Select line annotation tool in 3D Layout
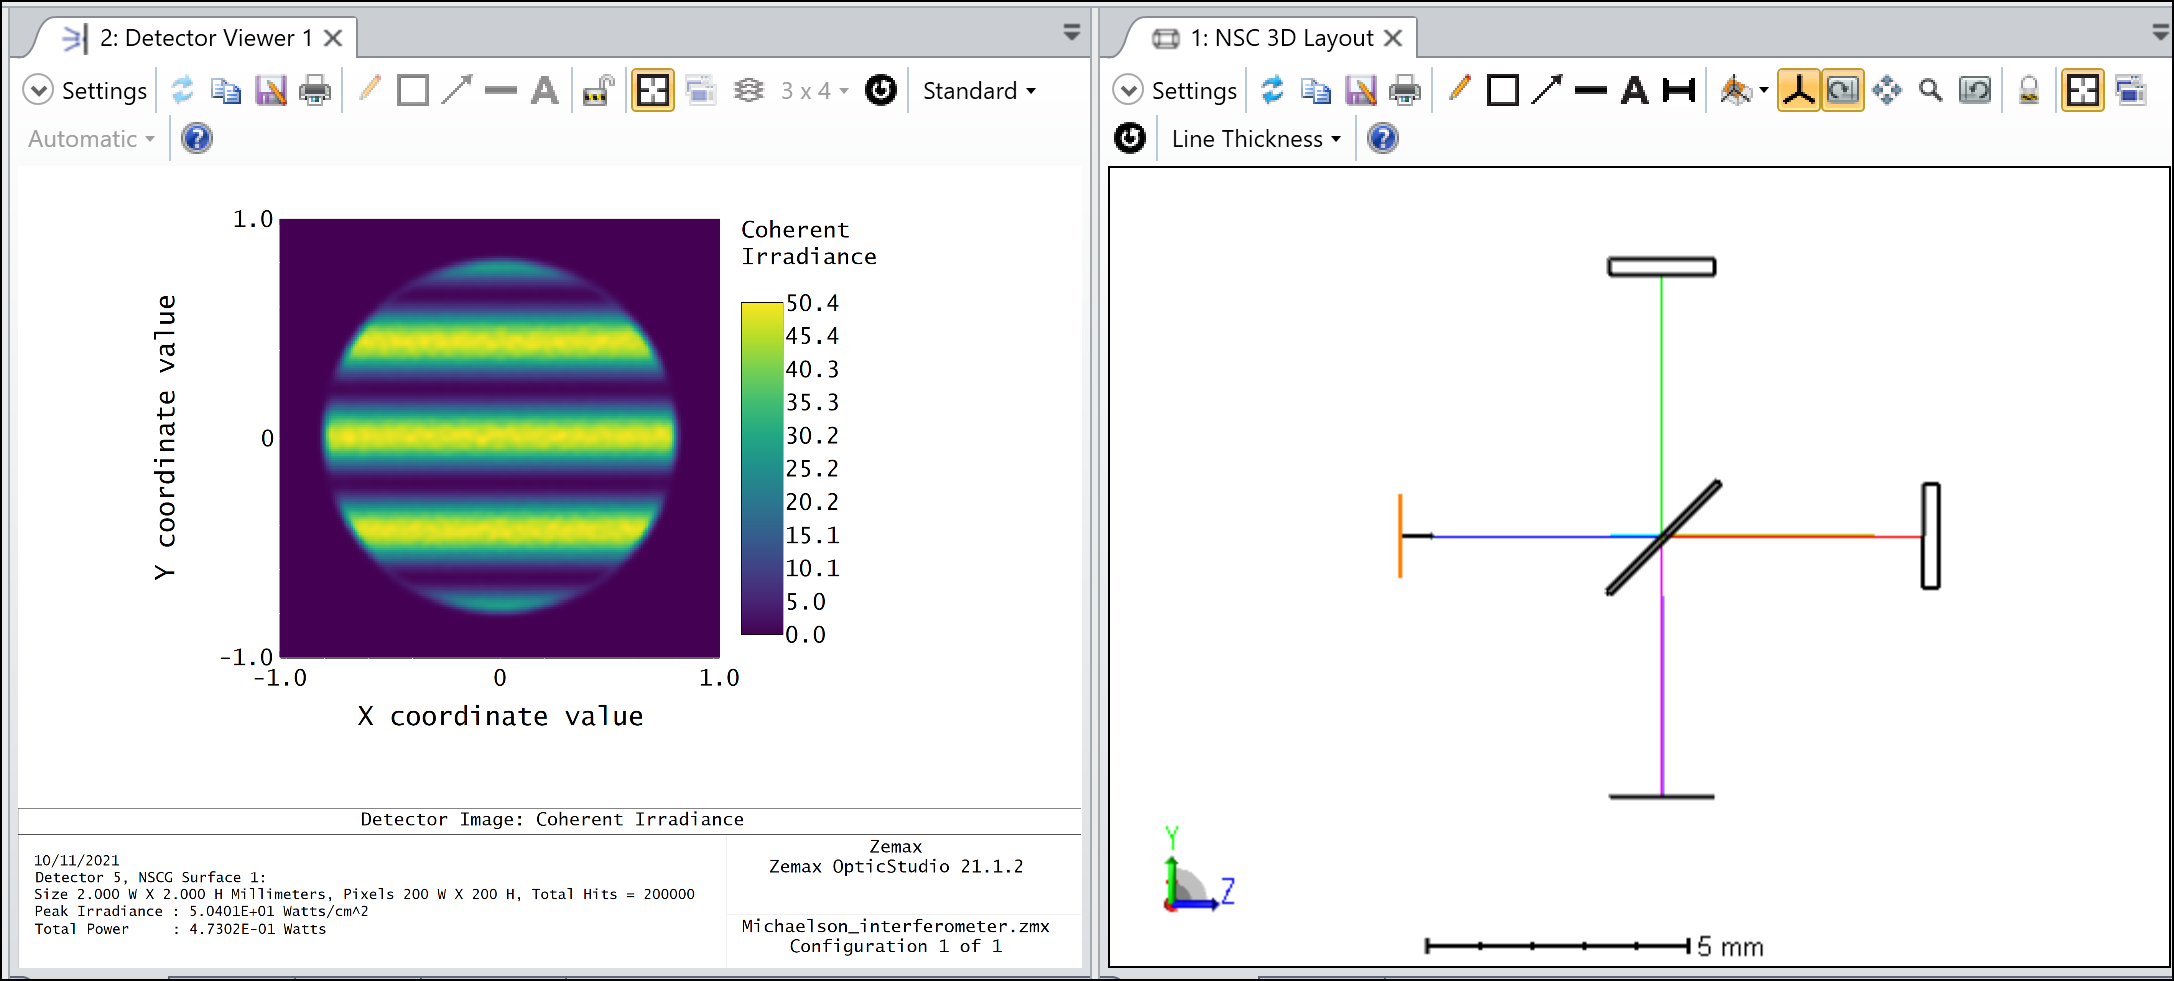This screenshot has width=2174, height=981. (x=1590, y=90)
